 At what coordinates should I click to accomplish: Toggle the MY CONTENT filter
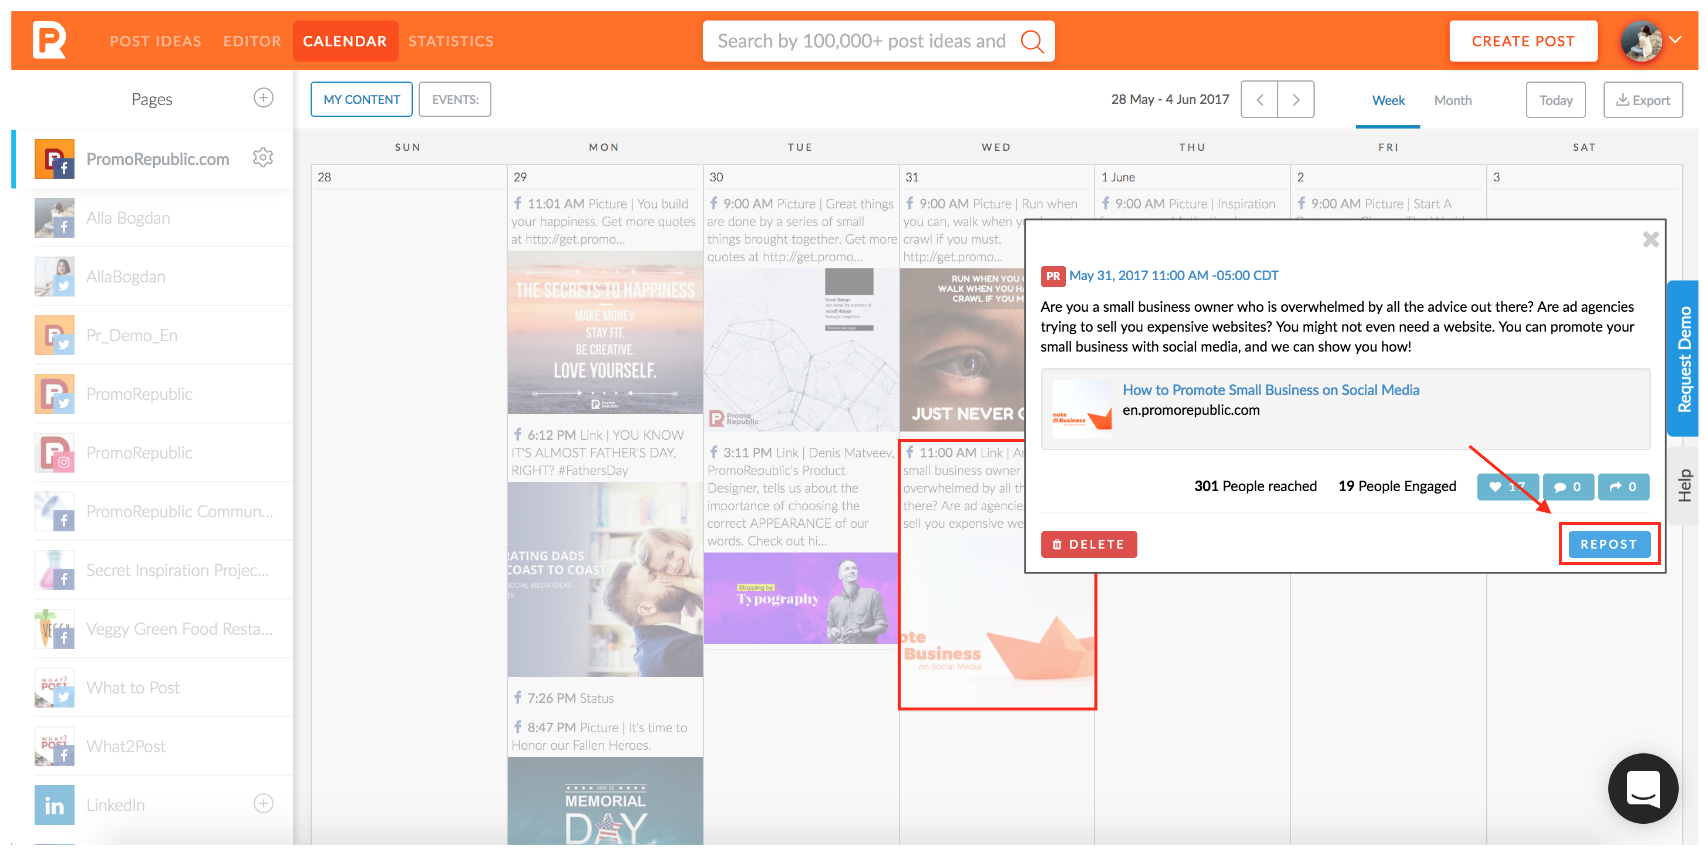click(361, 99)
